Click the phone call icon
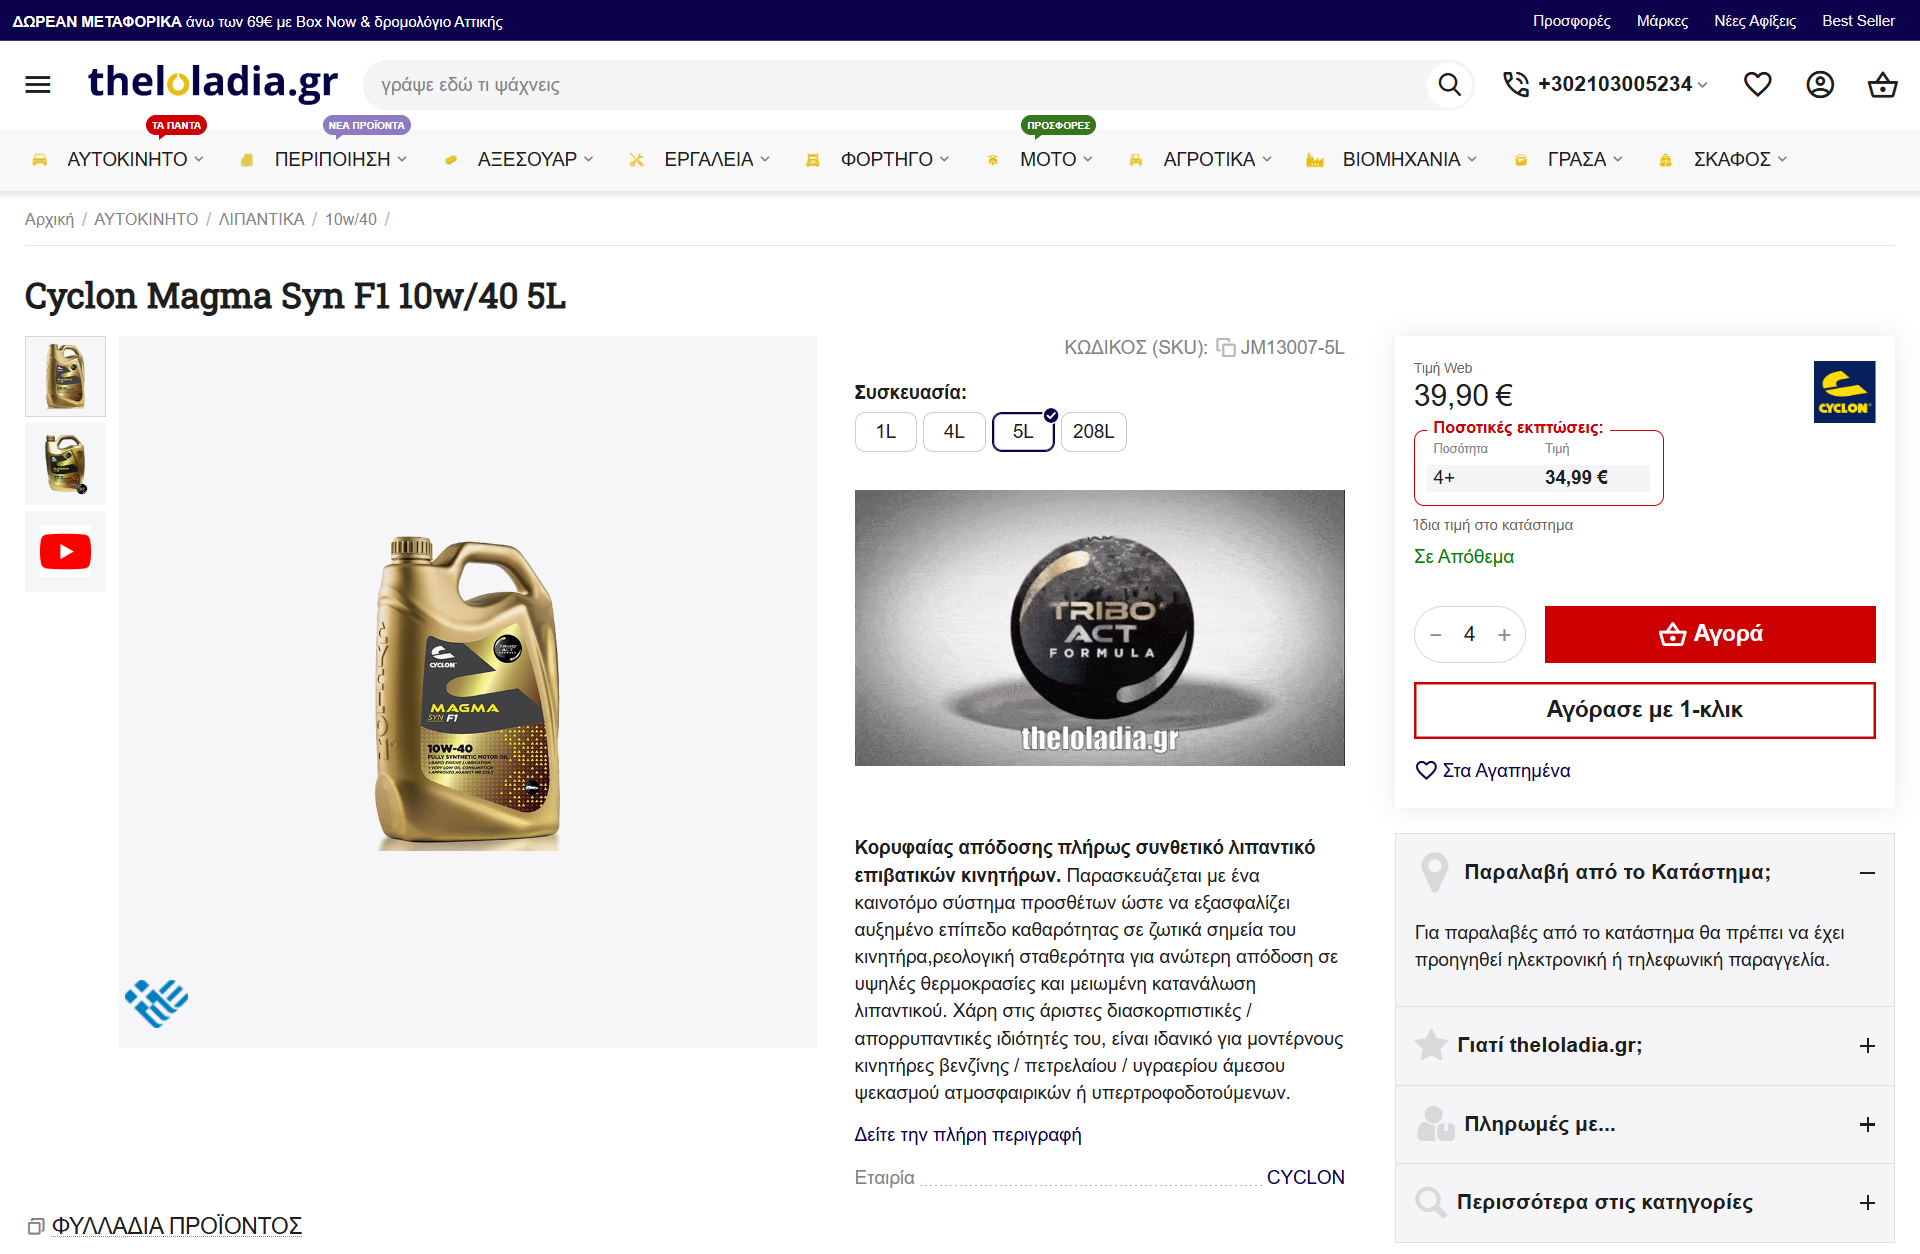Screen dimensions: 1920x1254 (x=1516, y=85)
